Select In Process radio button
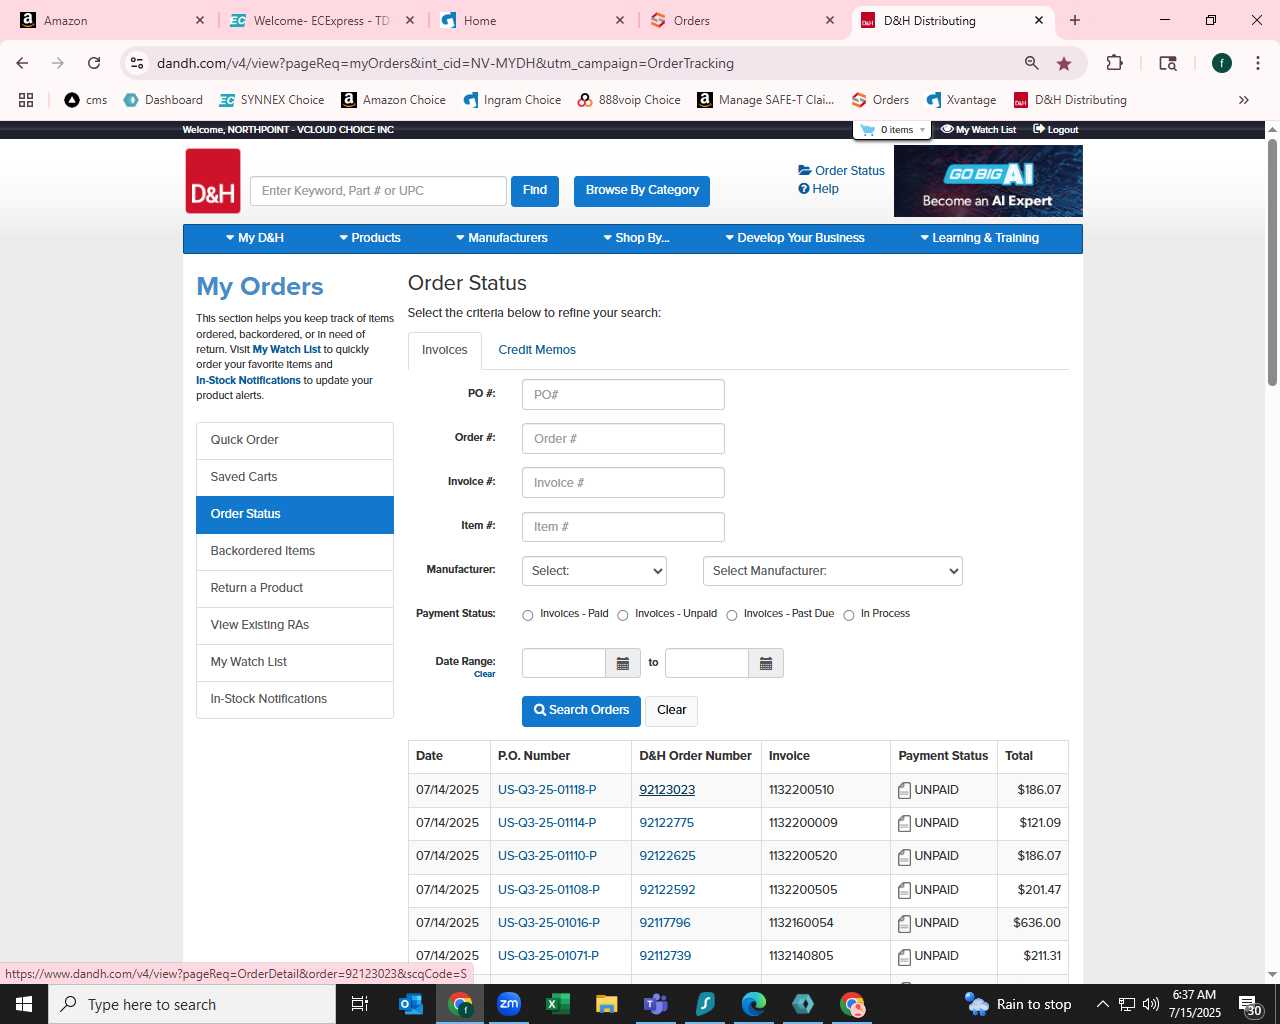 tap(849, 615)
